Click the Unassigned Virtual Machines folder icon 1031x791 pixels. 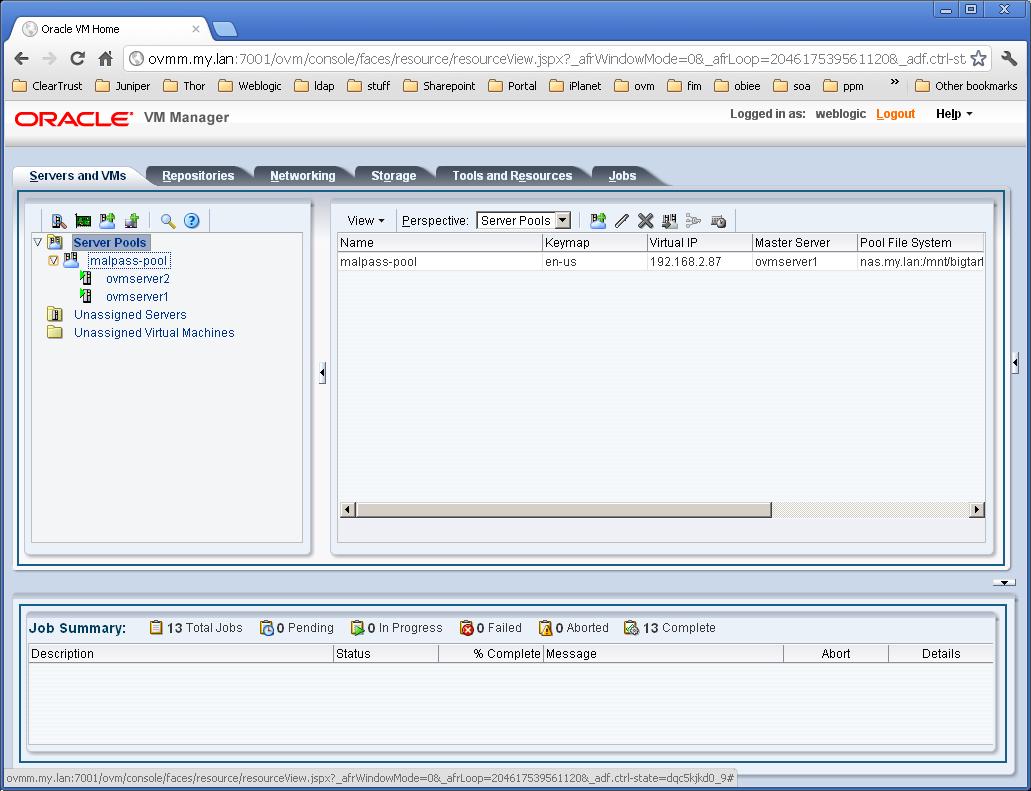pos(55,332)
